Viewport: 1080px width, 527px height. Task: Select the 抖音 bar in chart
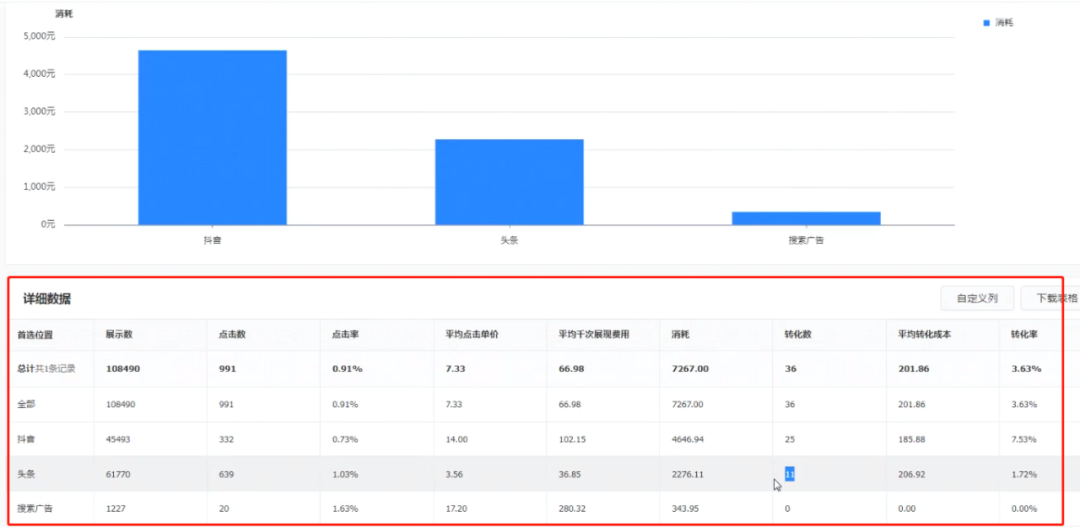pyautogui.click(x=212, y=137)
